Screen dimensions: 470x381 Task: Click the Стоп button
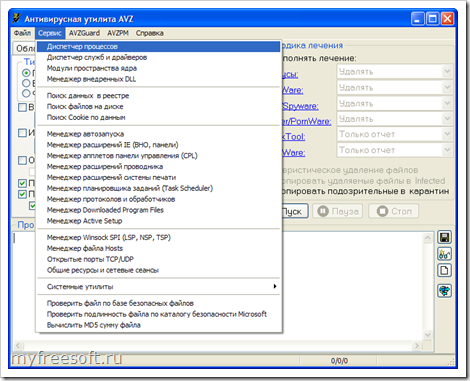(x=393, y=211)
